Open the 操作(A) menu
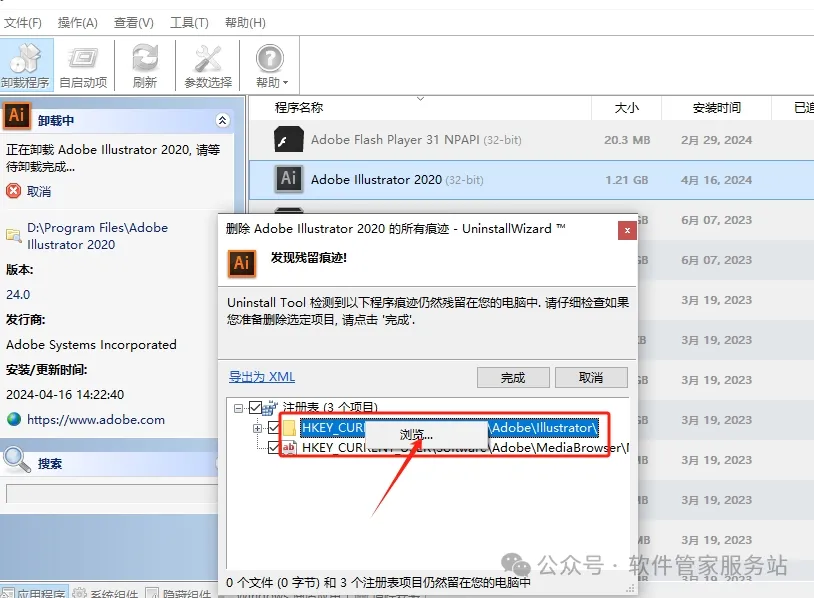814x598 pixels. (77, 23)
